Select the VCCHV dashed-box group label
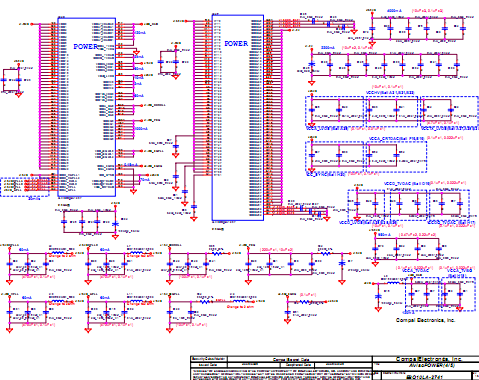Viewport: 479px width, 380px height. pyautogui.click(x=390, y=92)
